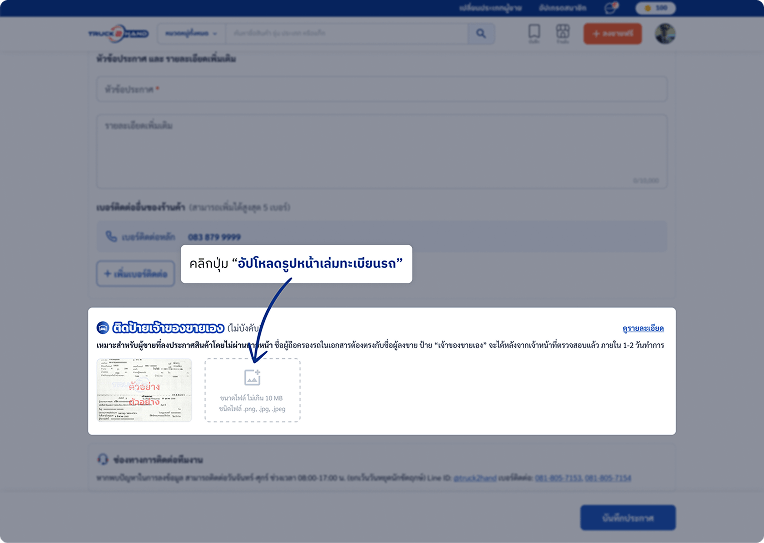Click the orange post listing button
The width and height of the screenshot is (764, 543).
coord(612,34)
